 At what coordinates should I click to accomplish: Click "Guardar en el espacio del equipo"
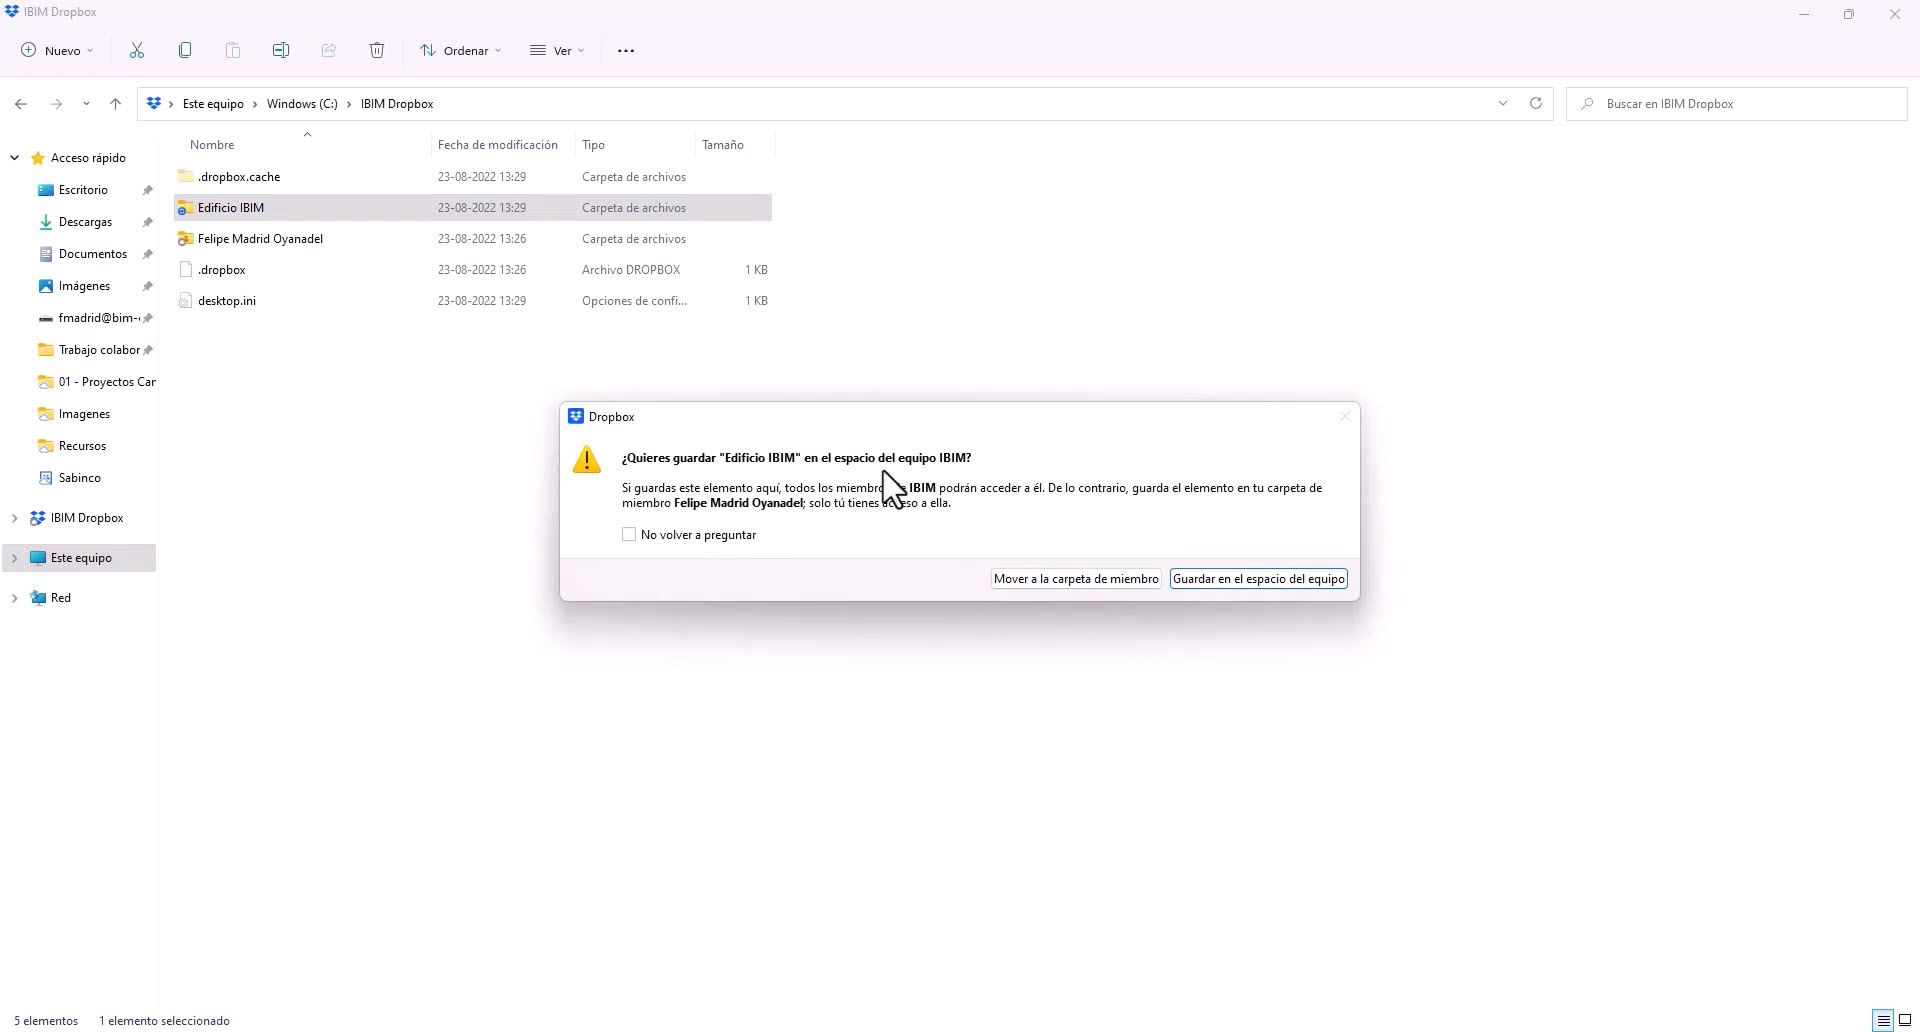(x=1258, y=578)
